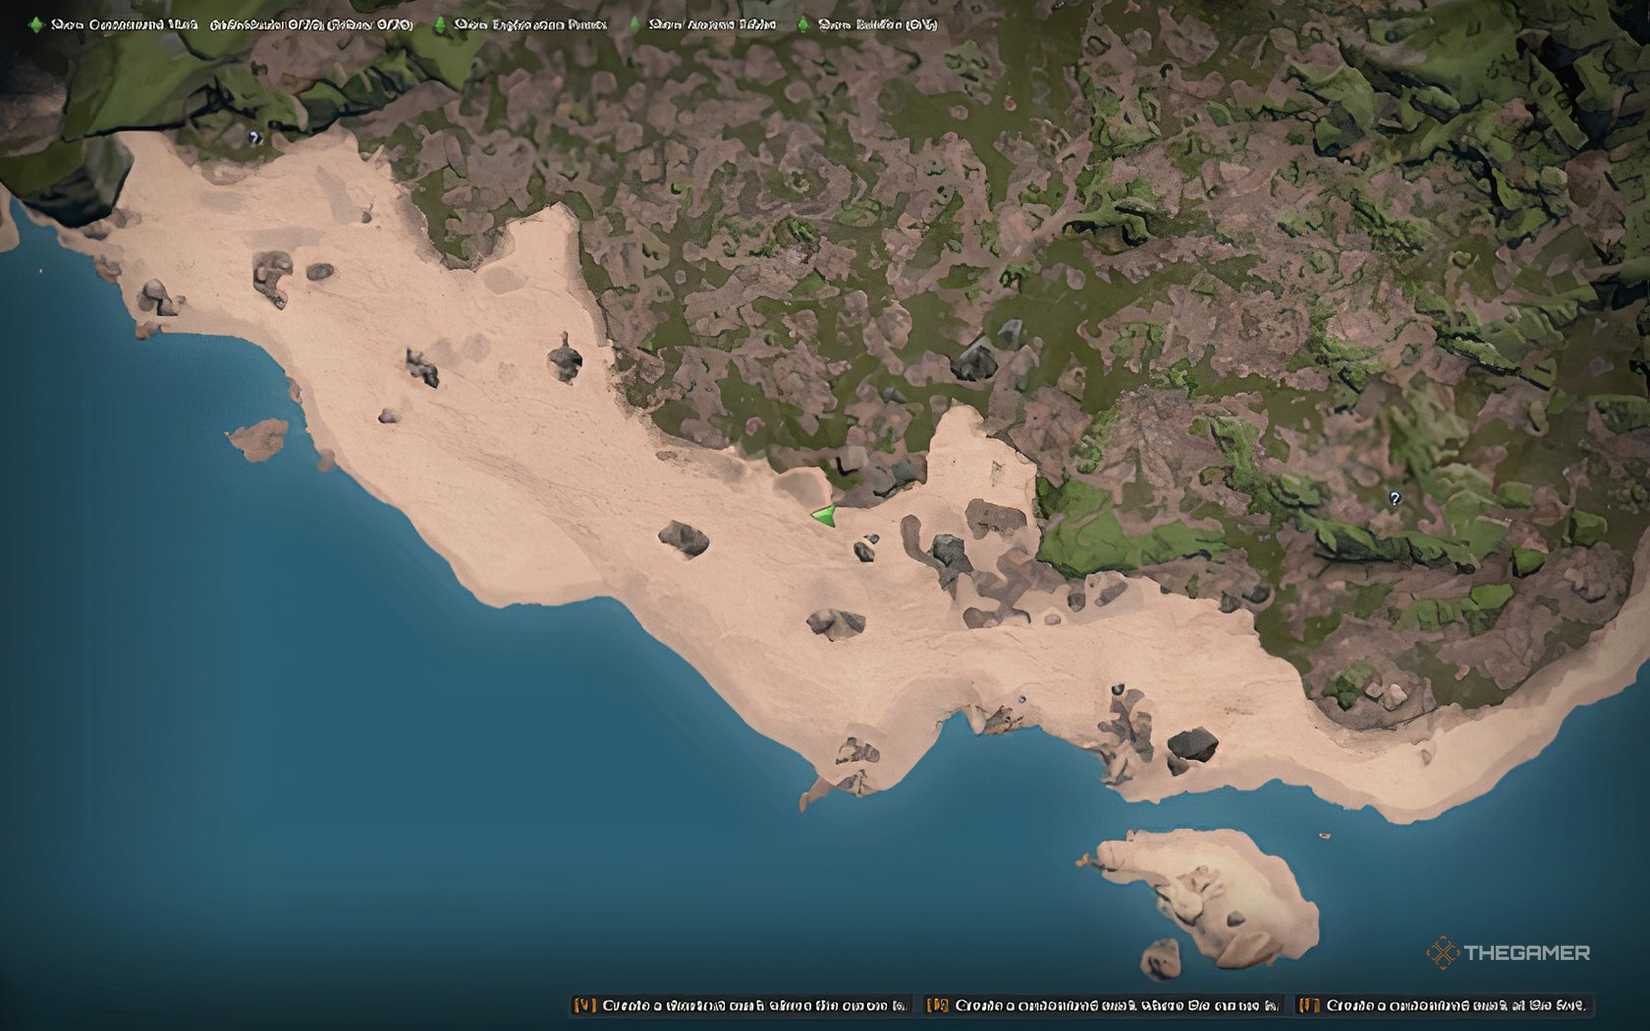Click the TheGamer watermark logo
This screenshot has width=1650, height=1031.
tap(1508, 953)
